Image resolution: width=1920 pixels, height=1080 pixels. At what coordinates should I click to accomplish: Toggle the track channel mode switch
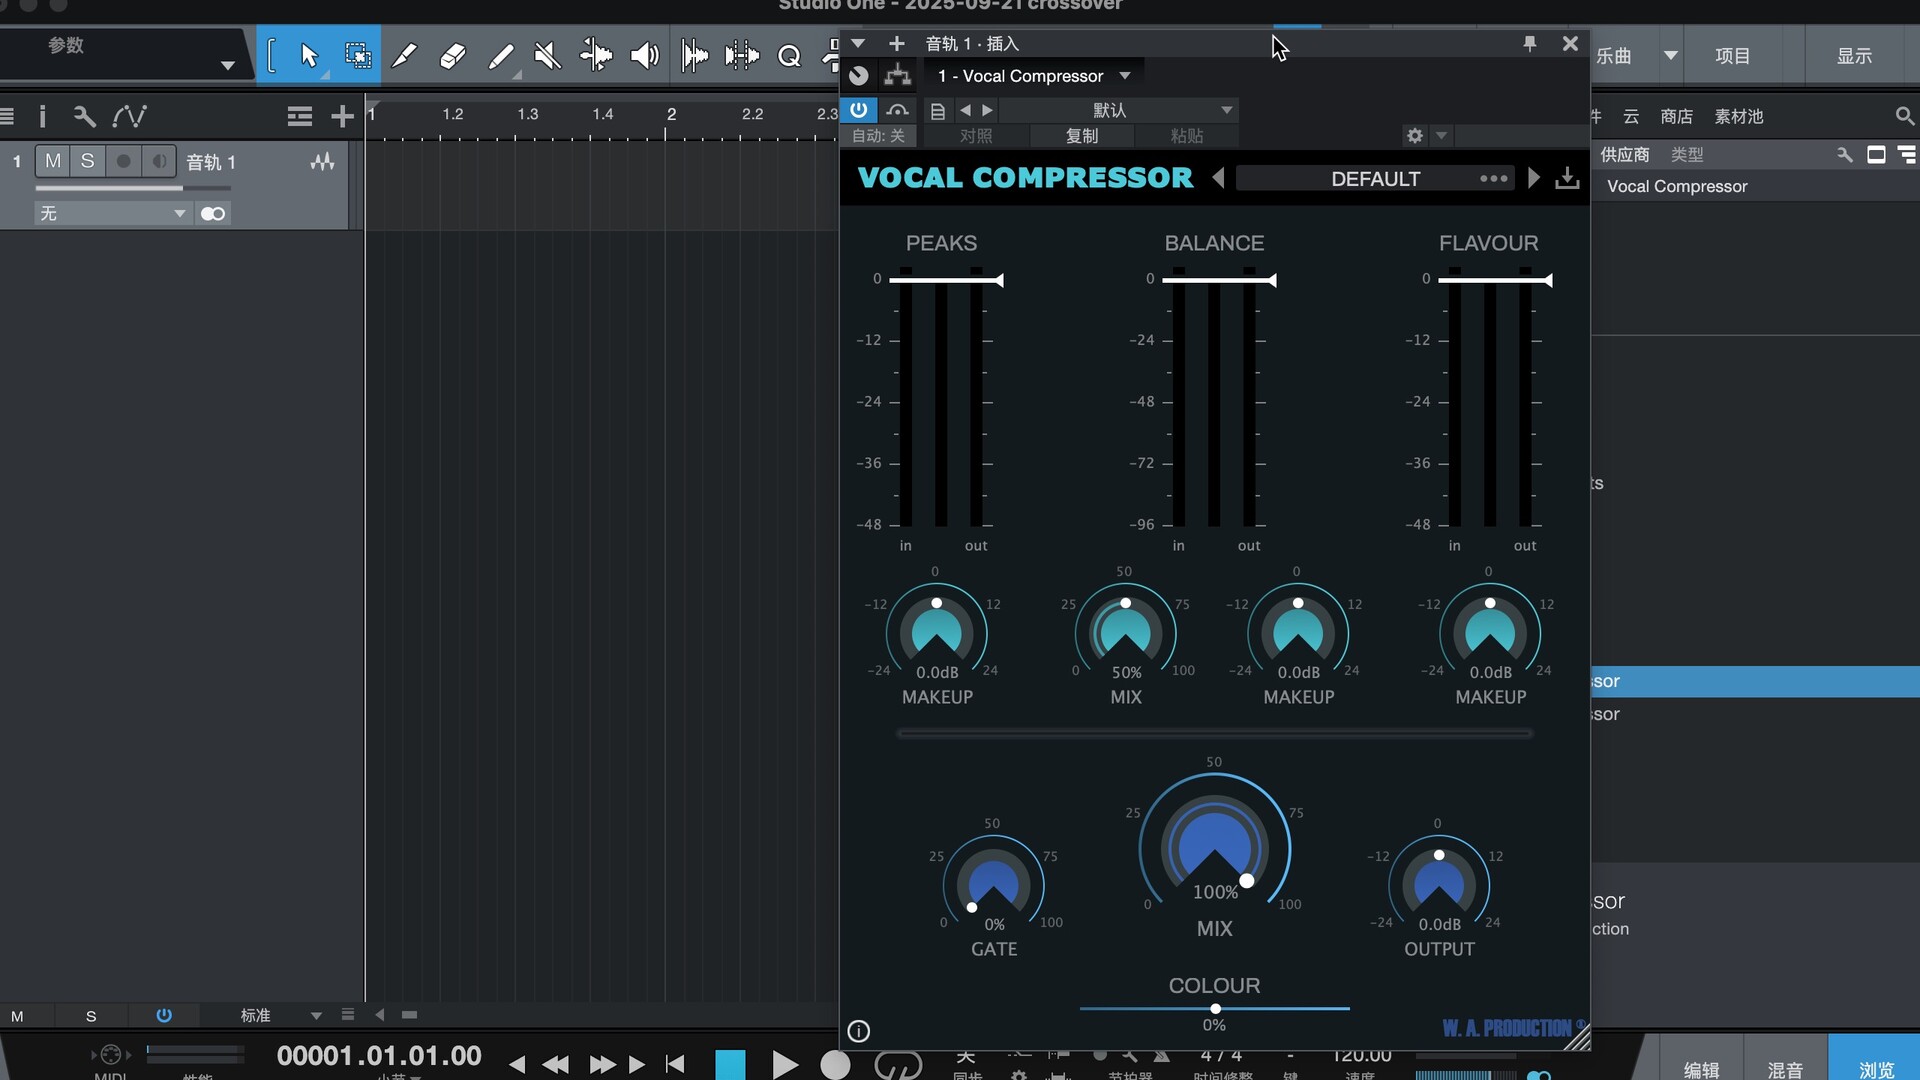tap(213, 213)
